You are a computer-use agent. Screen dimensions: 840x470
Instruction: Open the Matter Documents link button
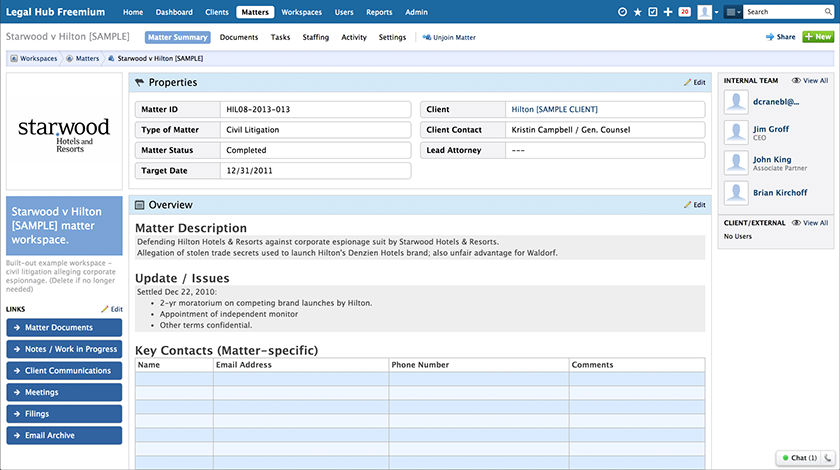tap(64, 328)
